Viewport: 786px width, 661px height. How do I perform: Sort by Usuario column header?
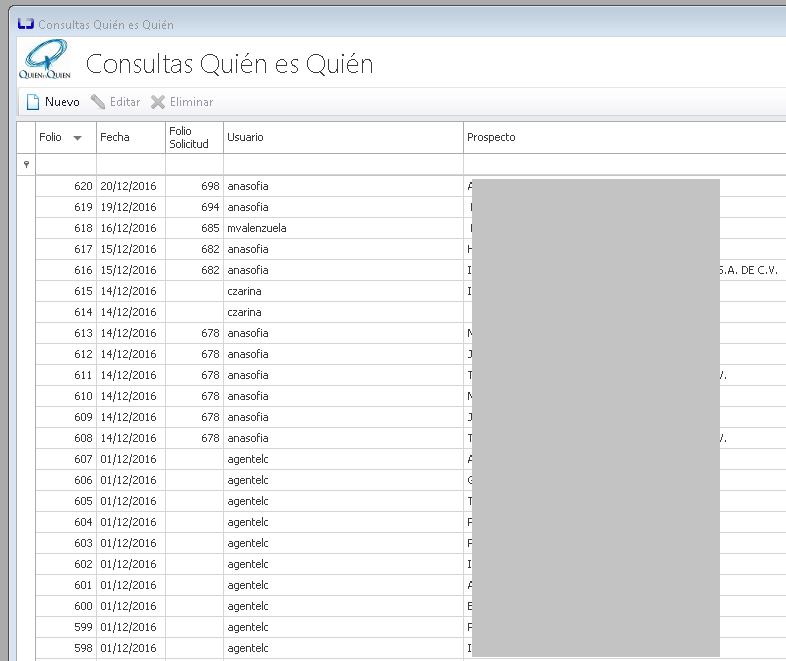343,137
